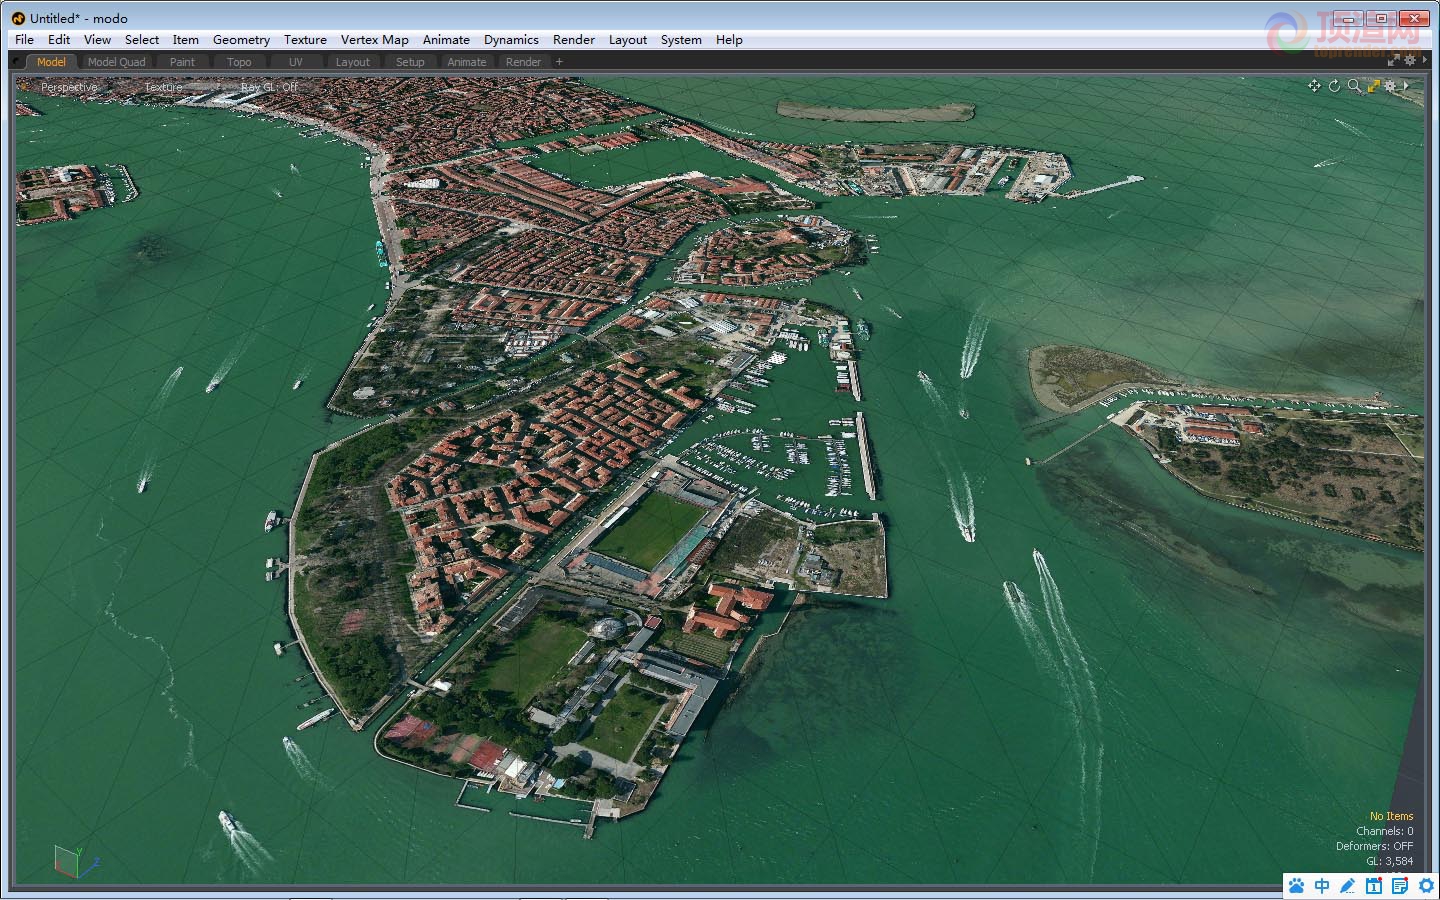Switch to the Topo layout tab
This screenshot has width=1440, height=900.
239,62
